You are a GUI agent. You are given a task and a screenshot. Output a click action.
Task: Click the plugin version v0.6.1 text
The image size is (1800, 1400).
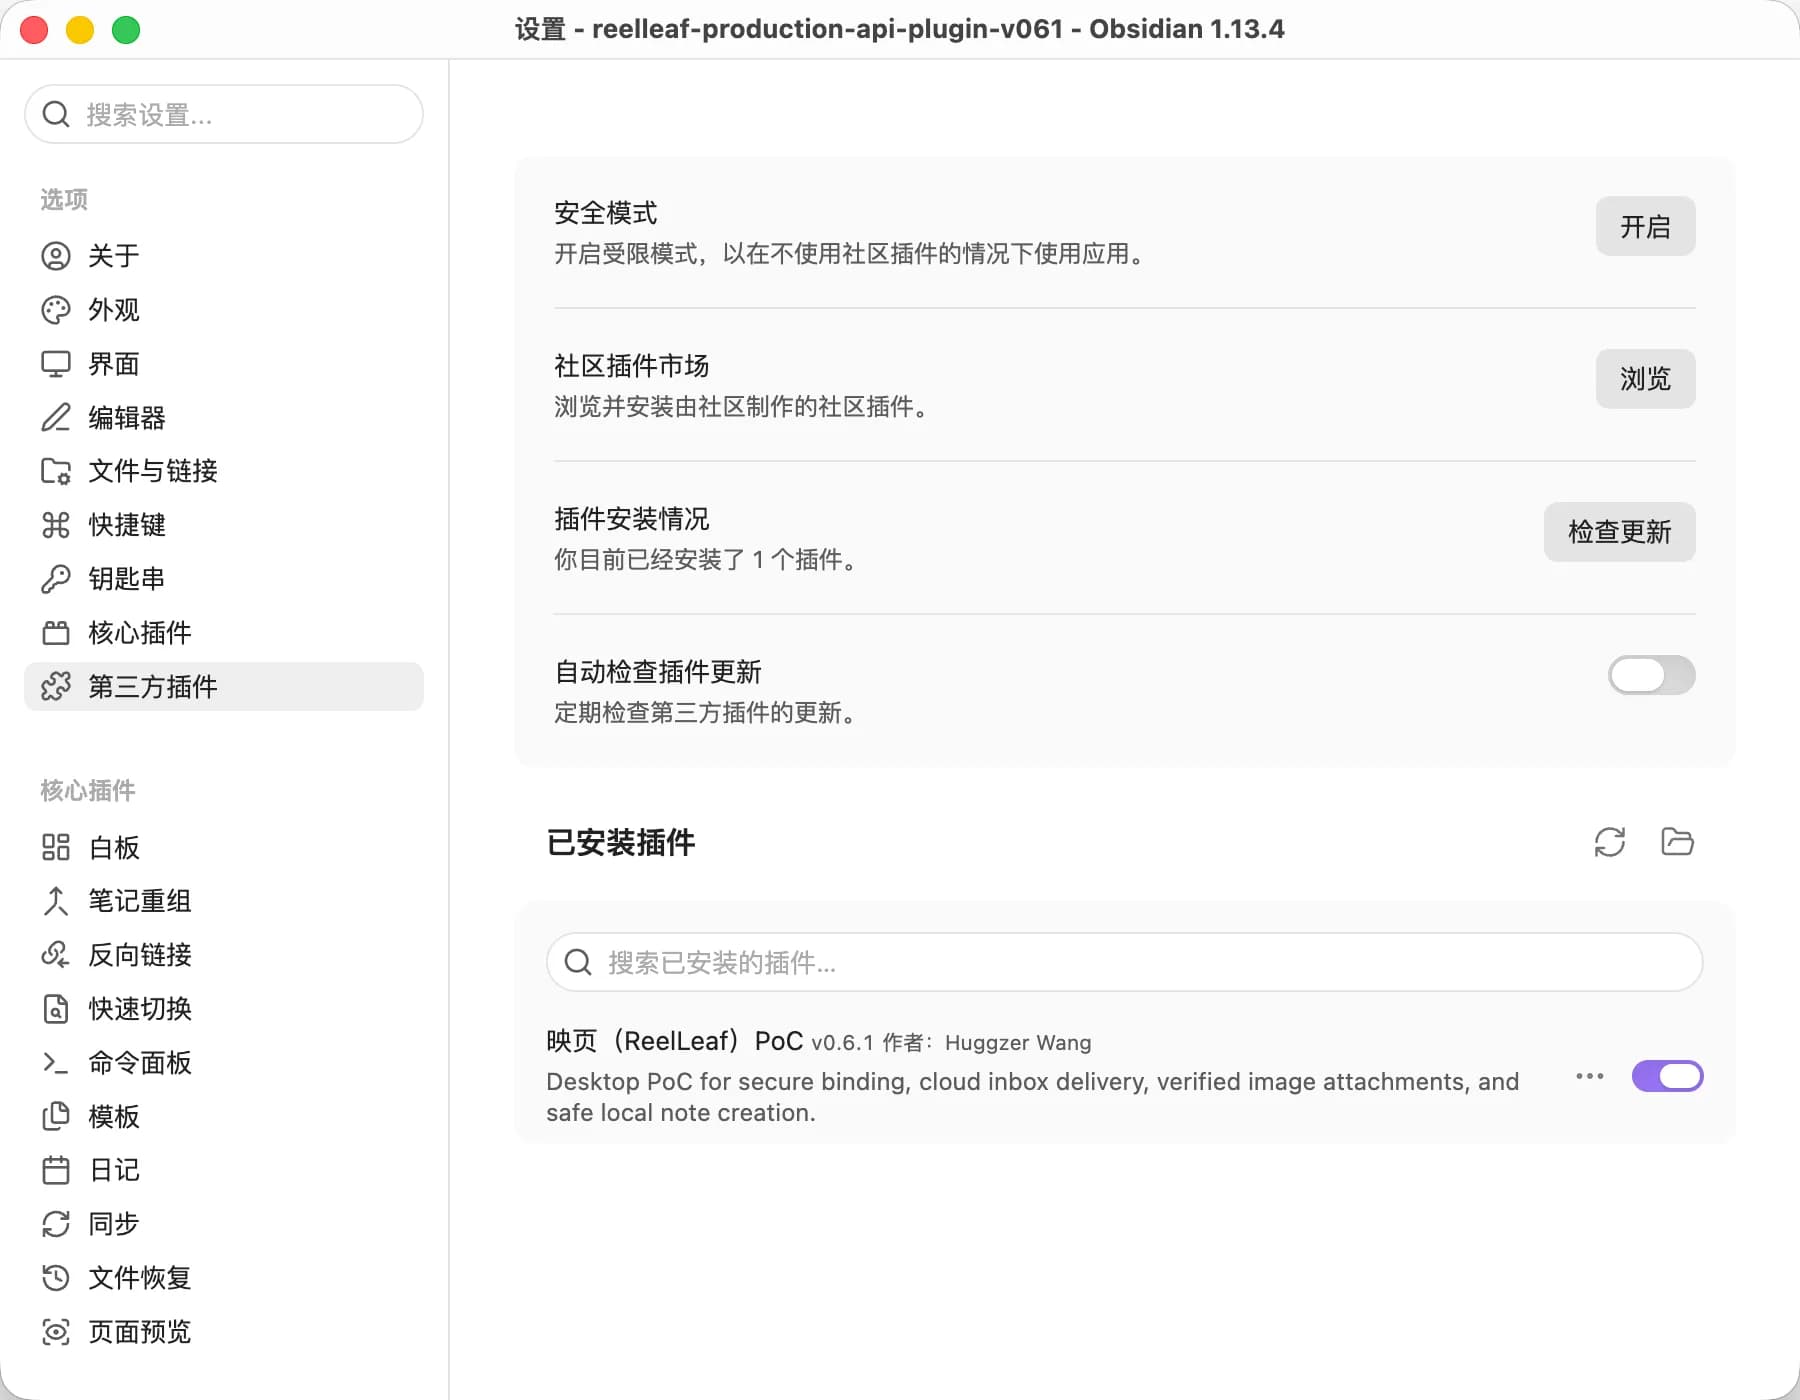pos(842,1043)
